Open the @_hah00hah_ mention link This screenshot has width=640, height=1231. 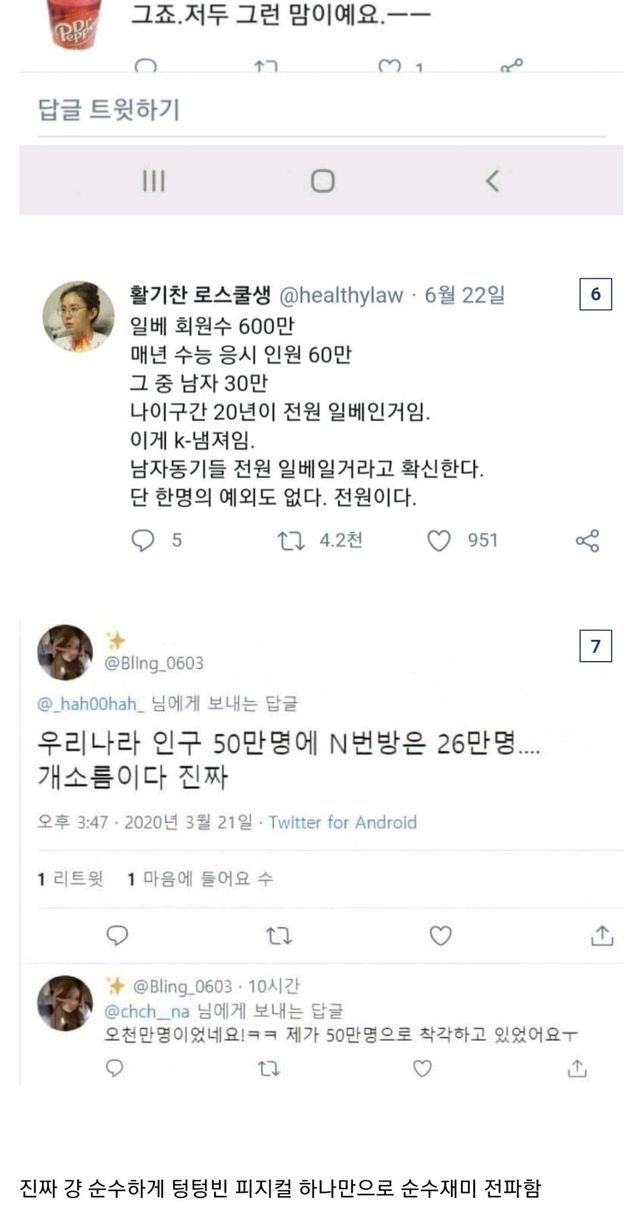point(91,704)
